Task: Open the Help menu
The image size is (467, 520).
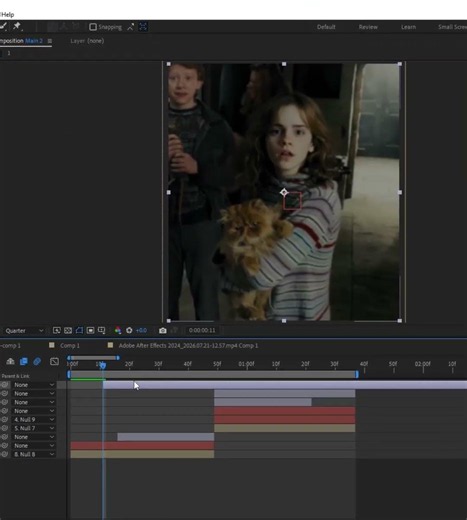Action: point(7,15)
